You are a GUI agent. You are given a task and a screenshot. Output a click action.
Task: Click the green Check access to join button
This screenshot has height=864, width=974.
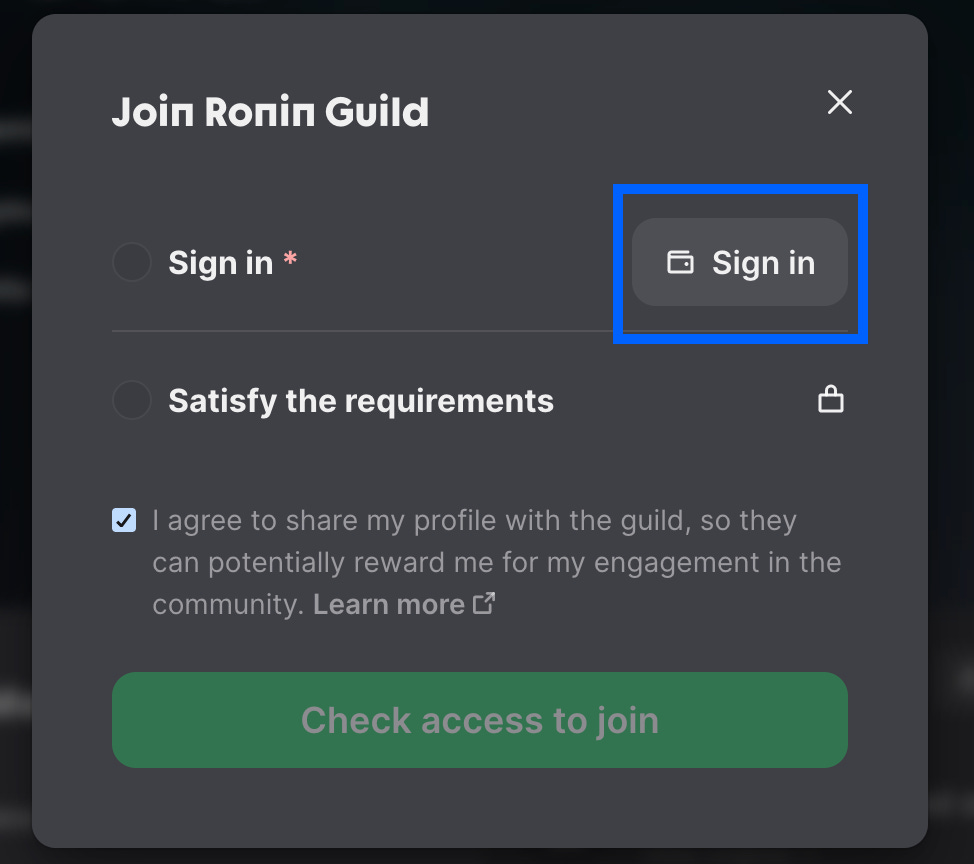pos(480,720)
